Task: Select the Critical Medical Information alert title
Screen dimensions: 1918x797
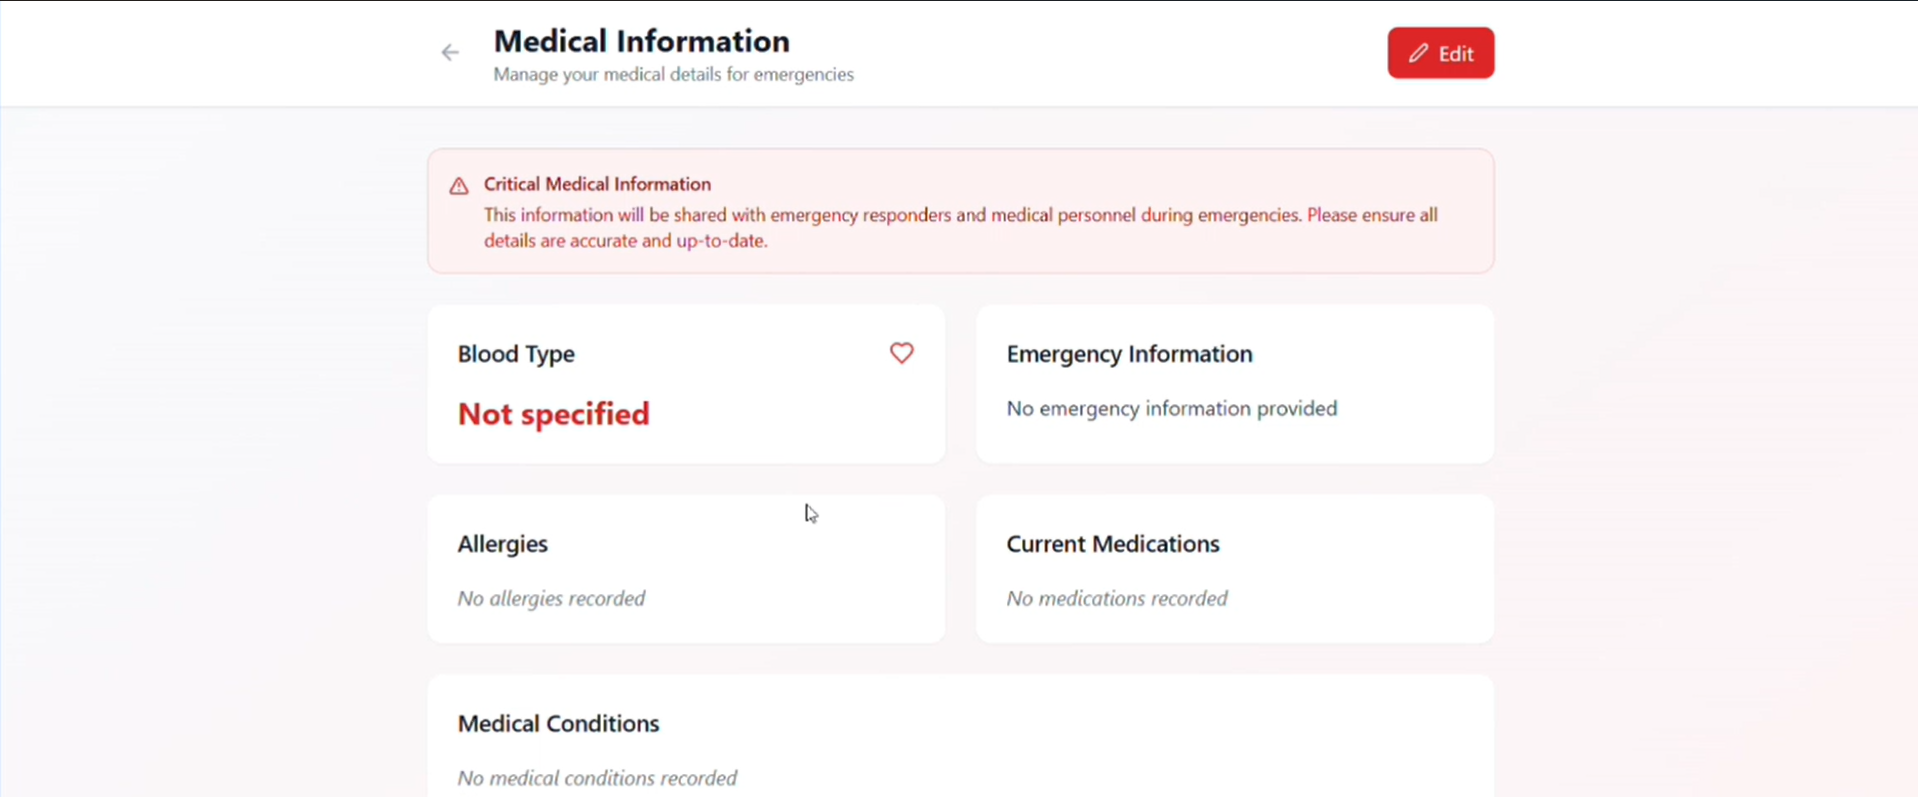Action: pos(597,184)
